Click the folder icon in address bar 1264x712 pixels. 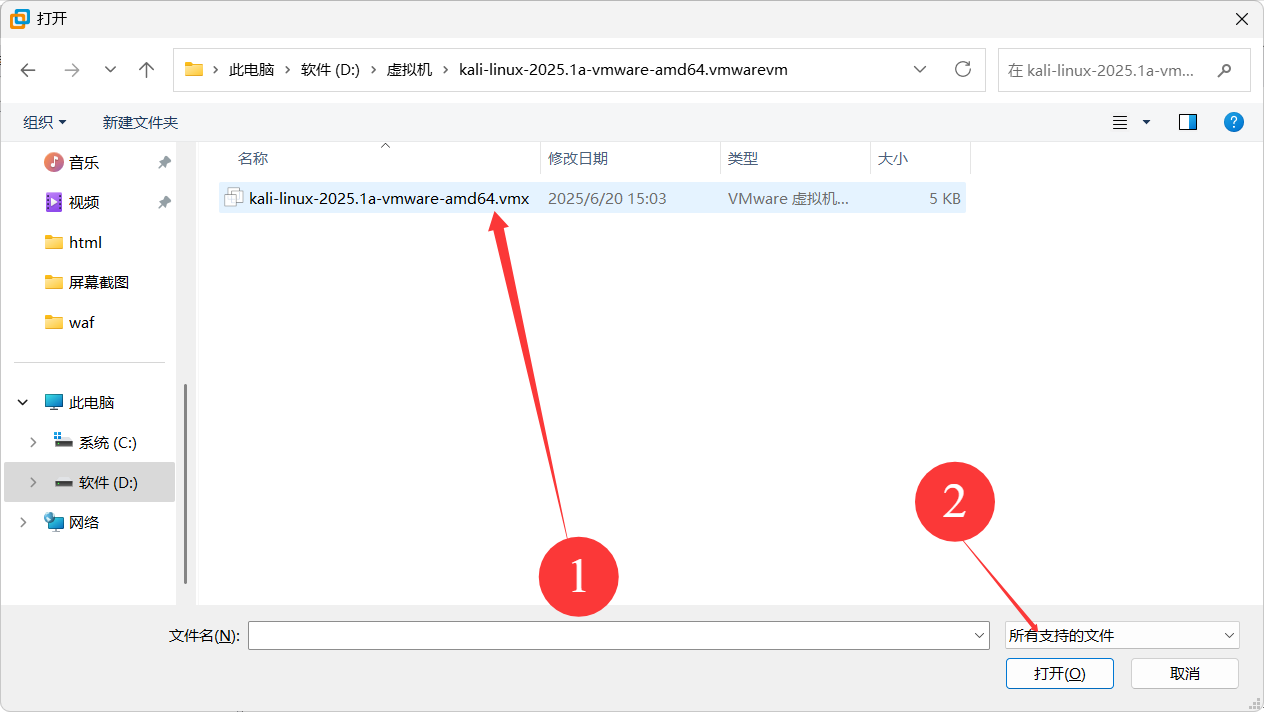194,70
